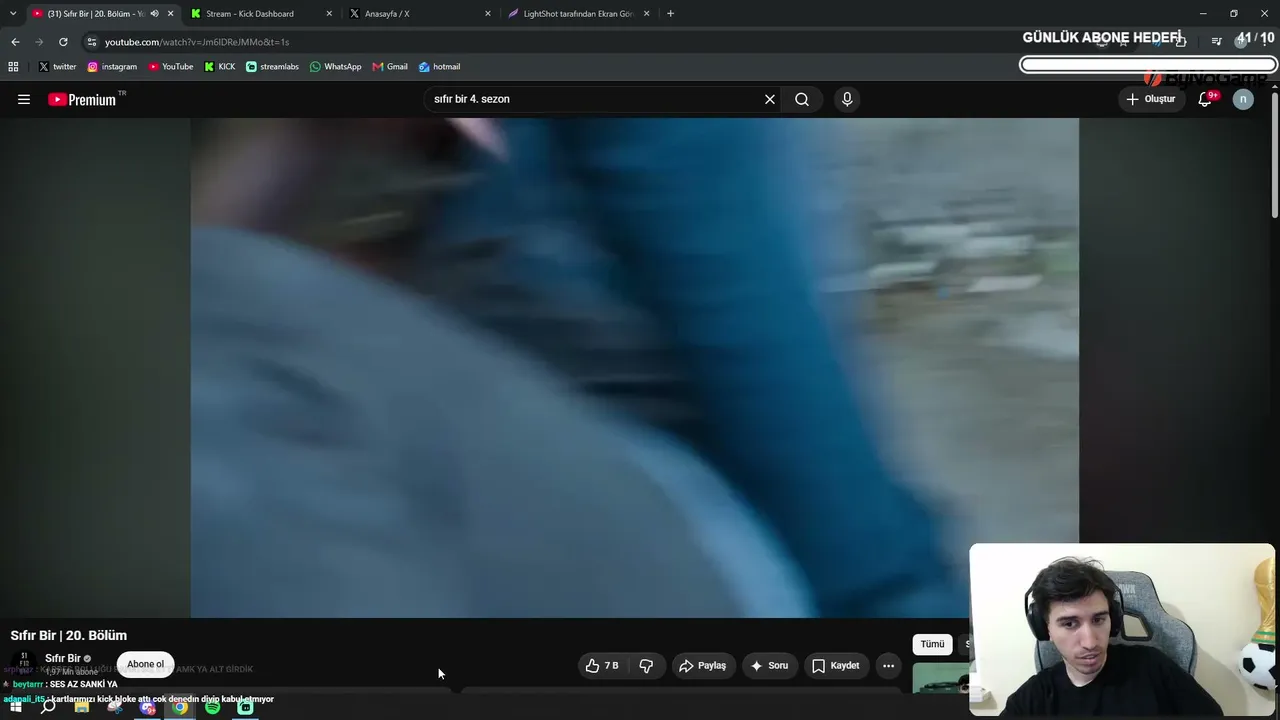This screenshot has width=1280, height=720.
Task: Open the hotmail bookmark
Action: (440, 67)
